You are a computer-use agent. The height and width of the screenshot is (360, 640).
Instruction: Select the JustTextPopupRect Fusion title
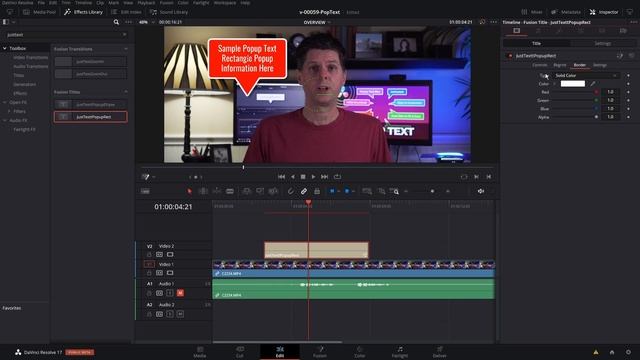click(91, 117)
